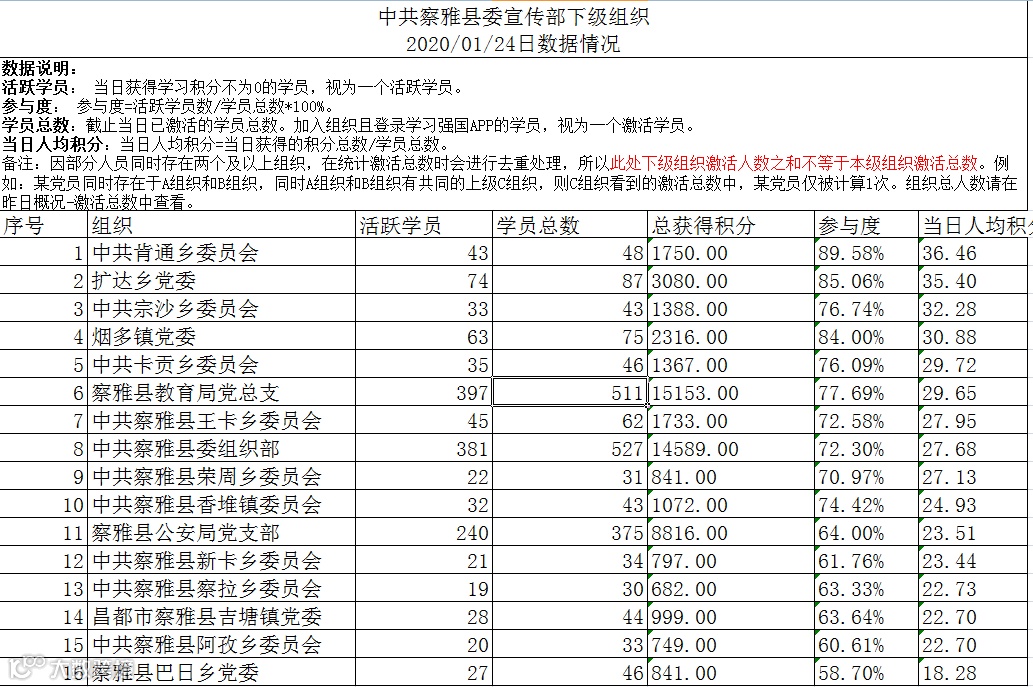This screenshot has height=687, width=1033.
Task: Select the cell 中共察雅县新卡乡委员会
Action: point(221,561)
